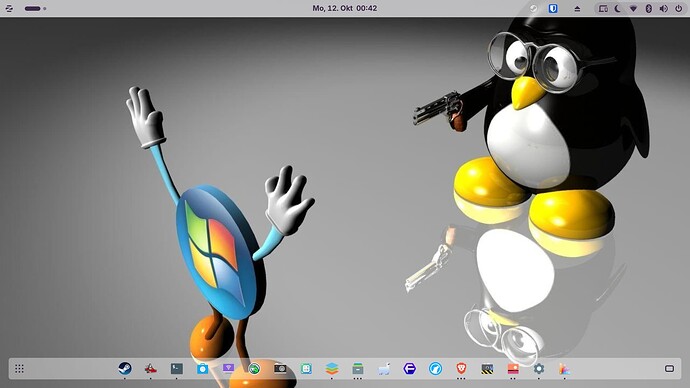690x388 pixels.
Task: Launch Steam from the dock
Action: 125,368
